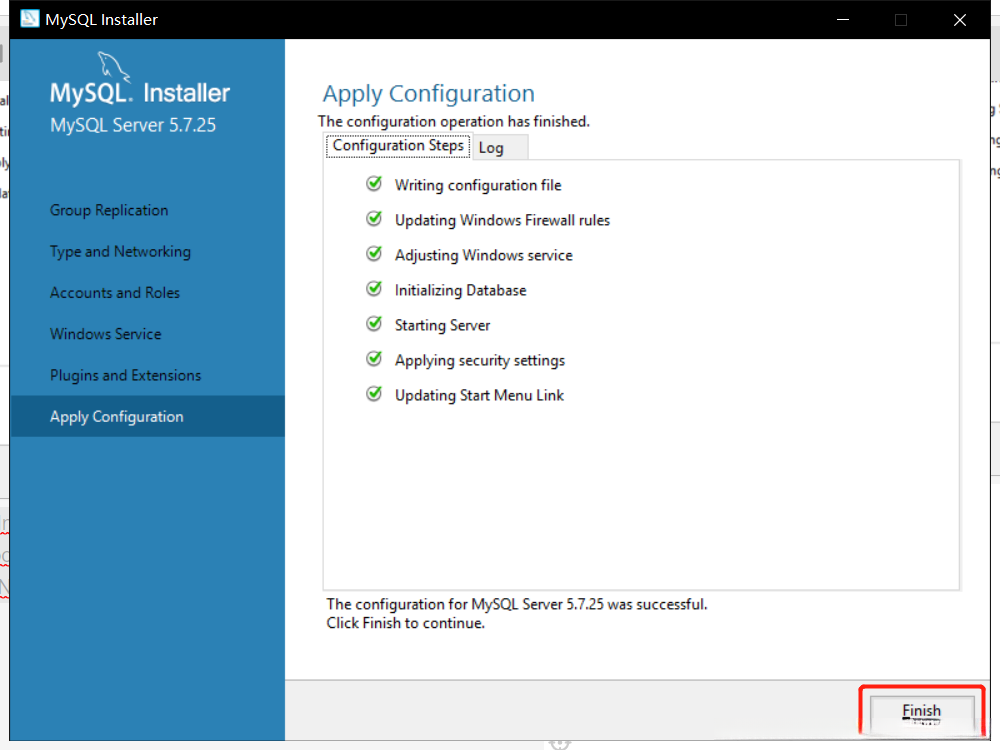
Task: Click MySQL Installer title bar app icon
Action: (x=29, y=19)
